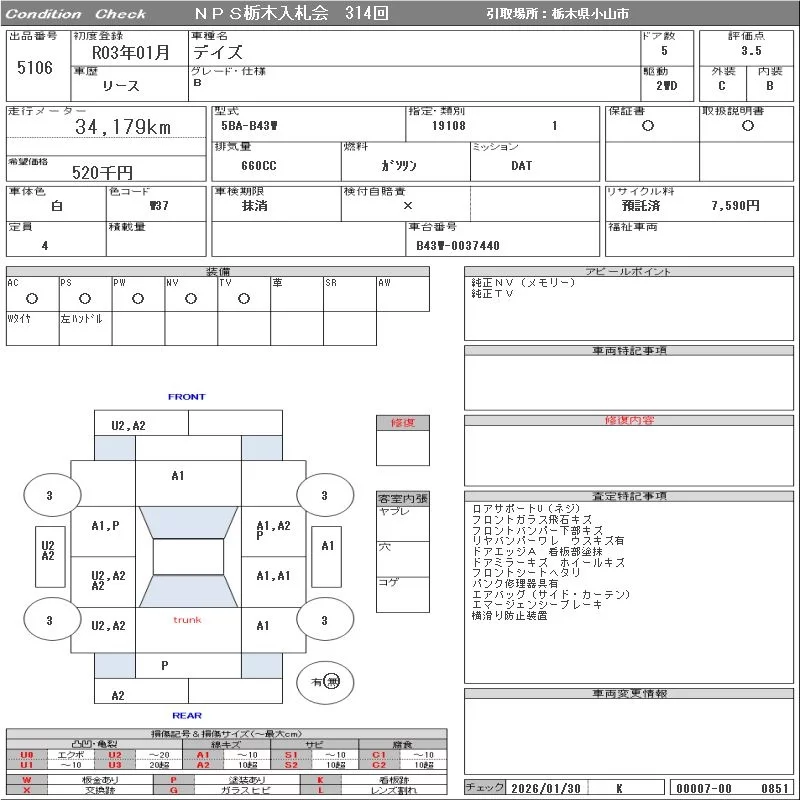Select the circled 無 spare tire indicator
The width and height of the screenshot is (800, 800).
click(333, 681)
